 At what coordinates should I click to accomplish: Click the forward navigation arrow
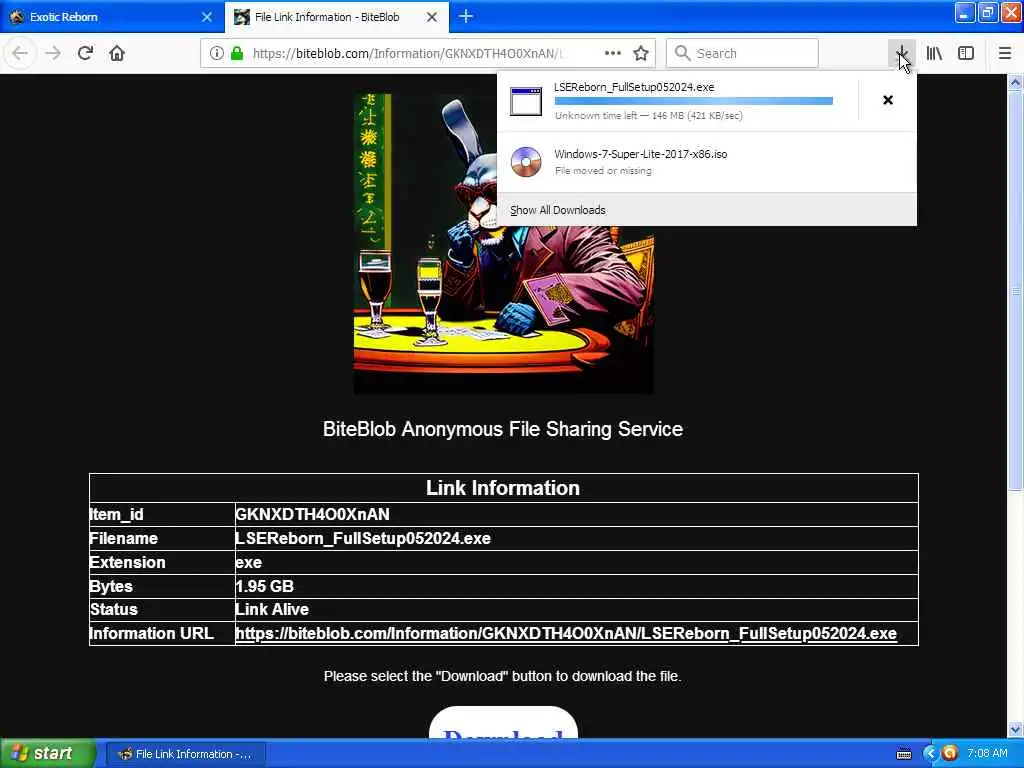point(53,54)
